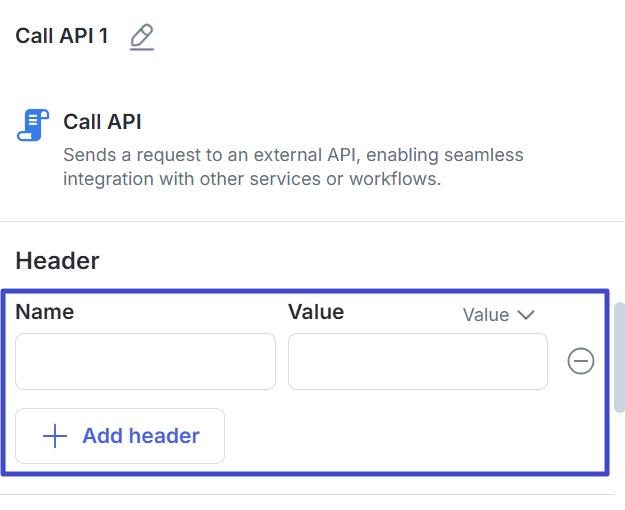
Task: Click the Add header text label
Action: coord(141,436)
